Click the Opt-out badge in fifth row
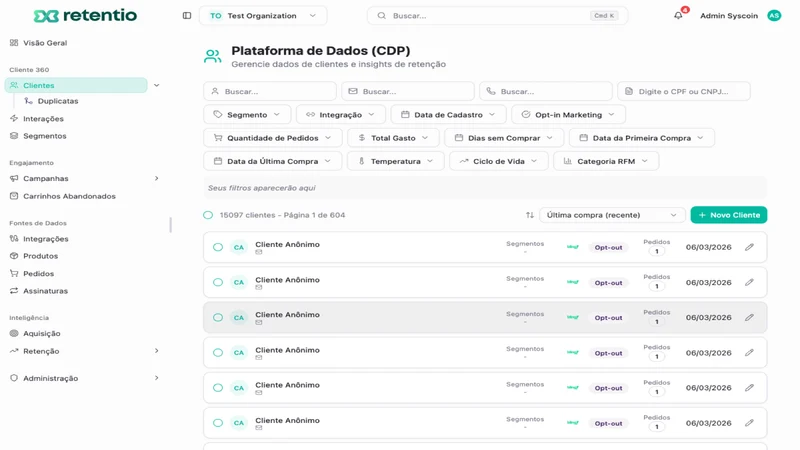 click(608, 388)
